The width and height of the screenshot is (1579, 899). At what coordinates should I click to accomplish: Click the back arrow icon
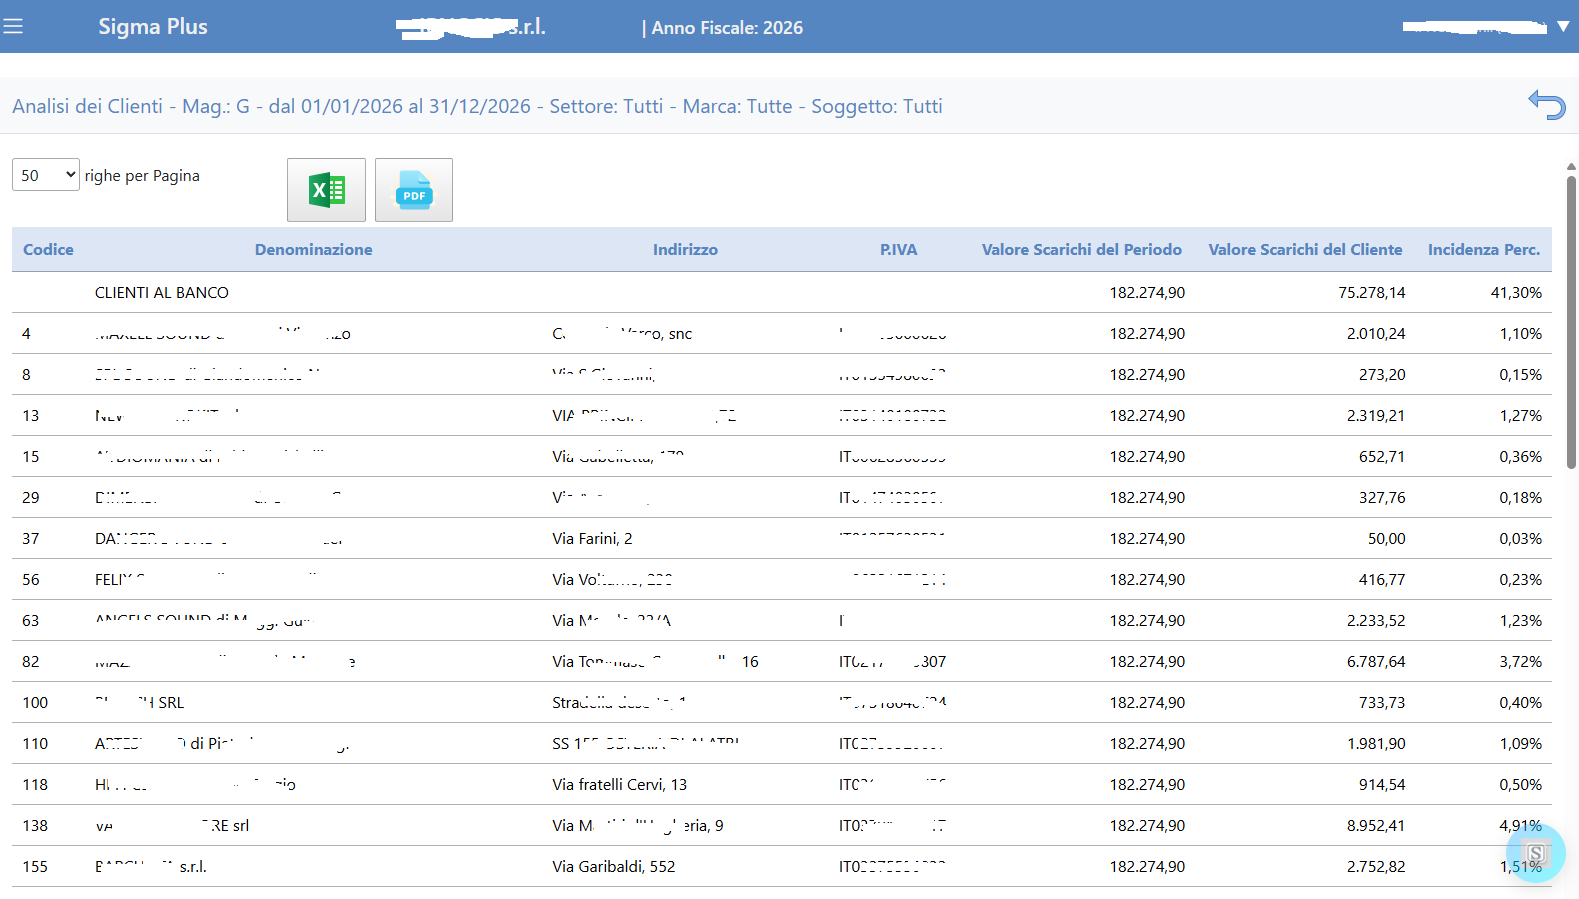pyautogui.click(x=1546, y=105)
